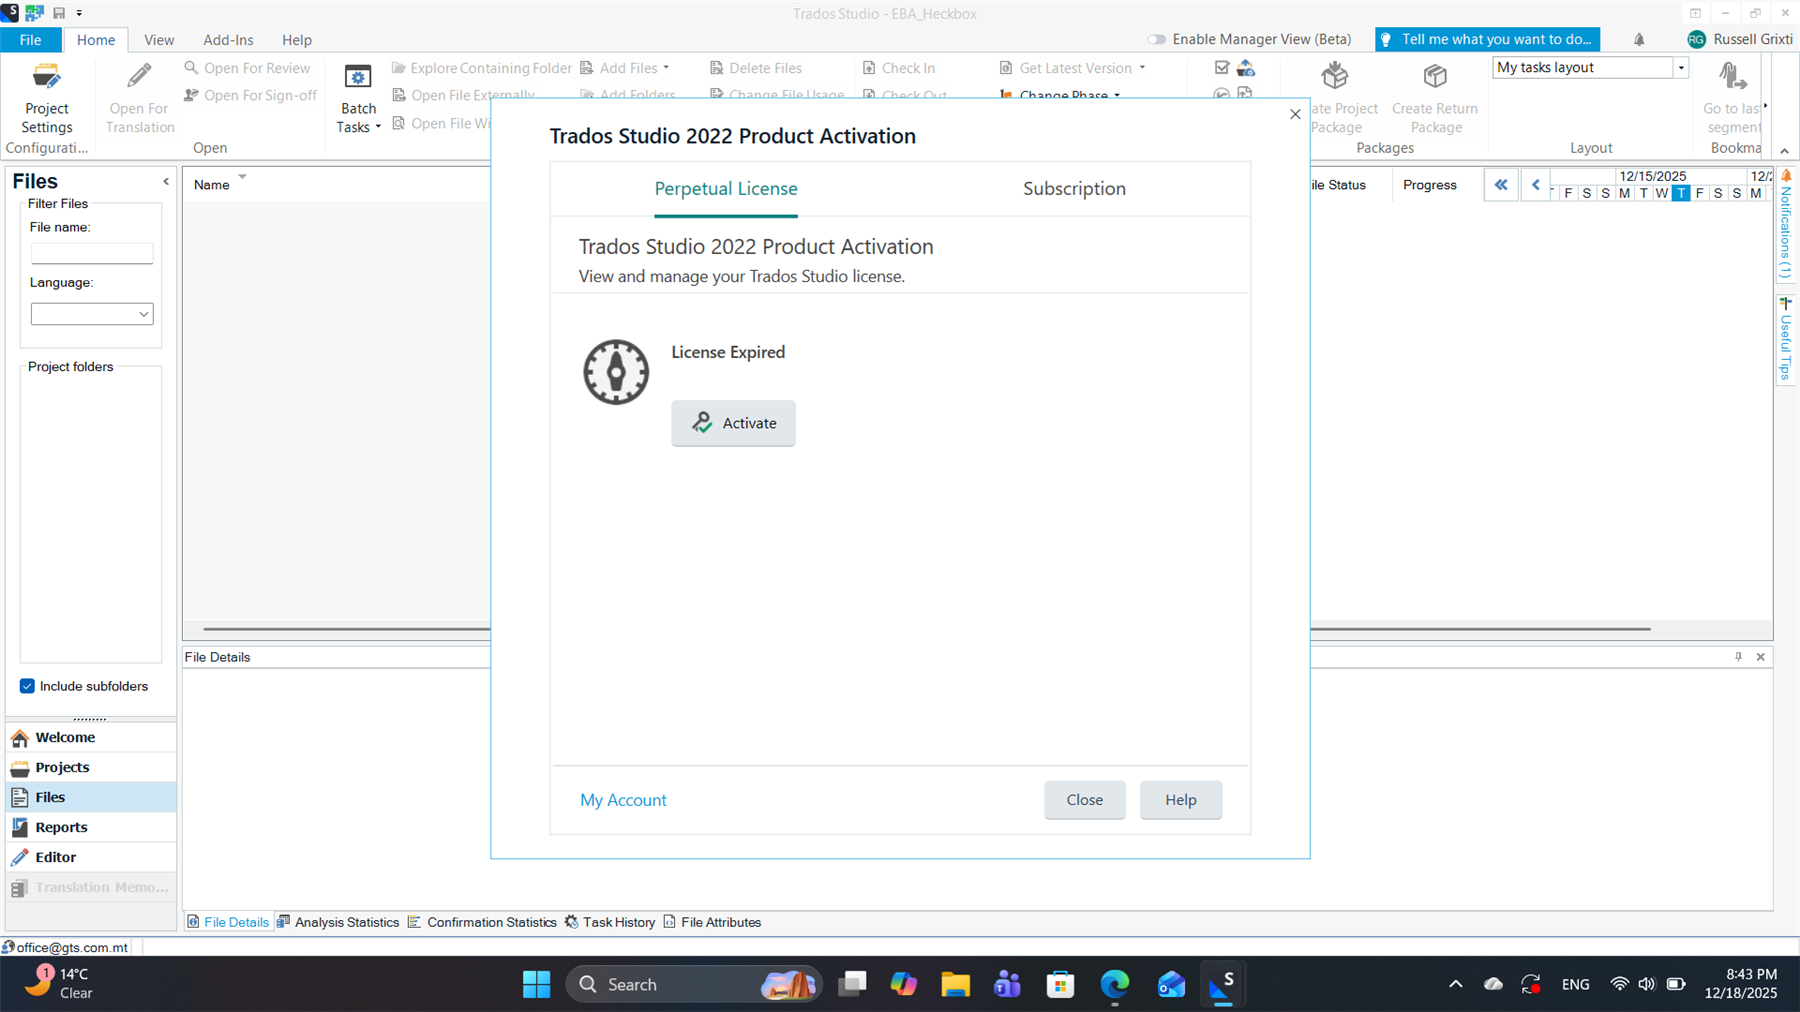Open Project Settings
The width and height of the screenshot is (1800, 1012).
tap(46, 95)
